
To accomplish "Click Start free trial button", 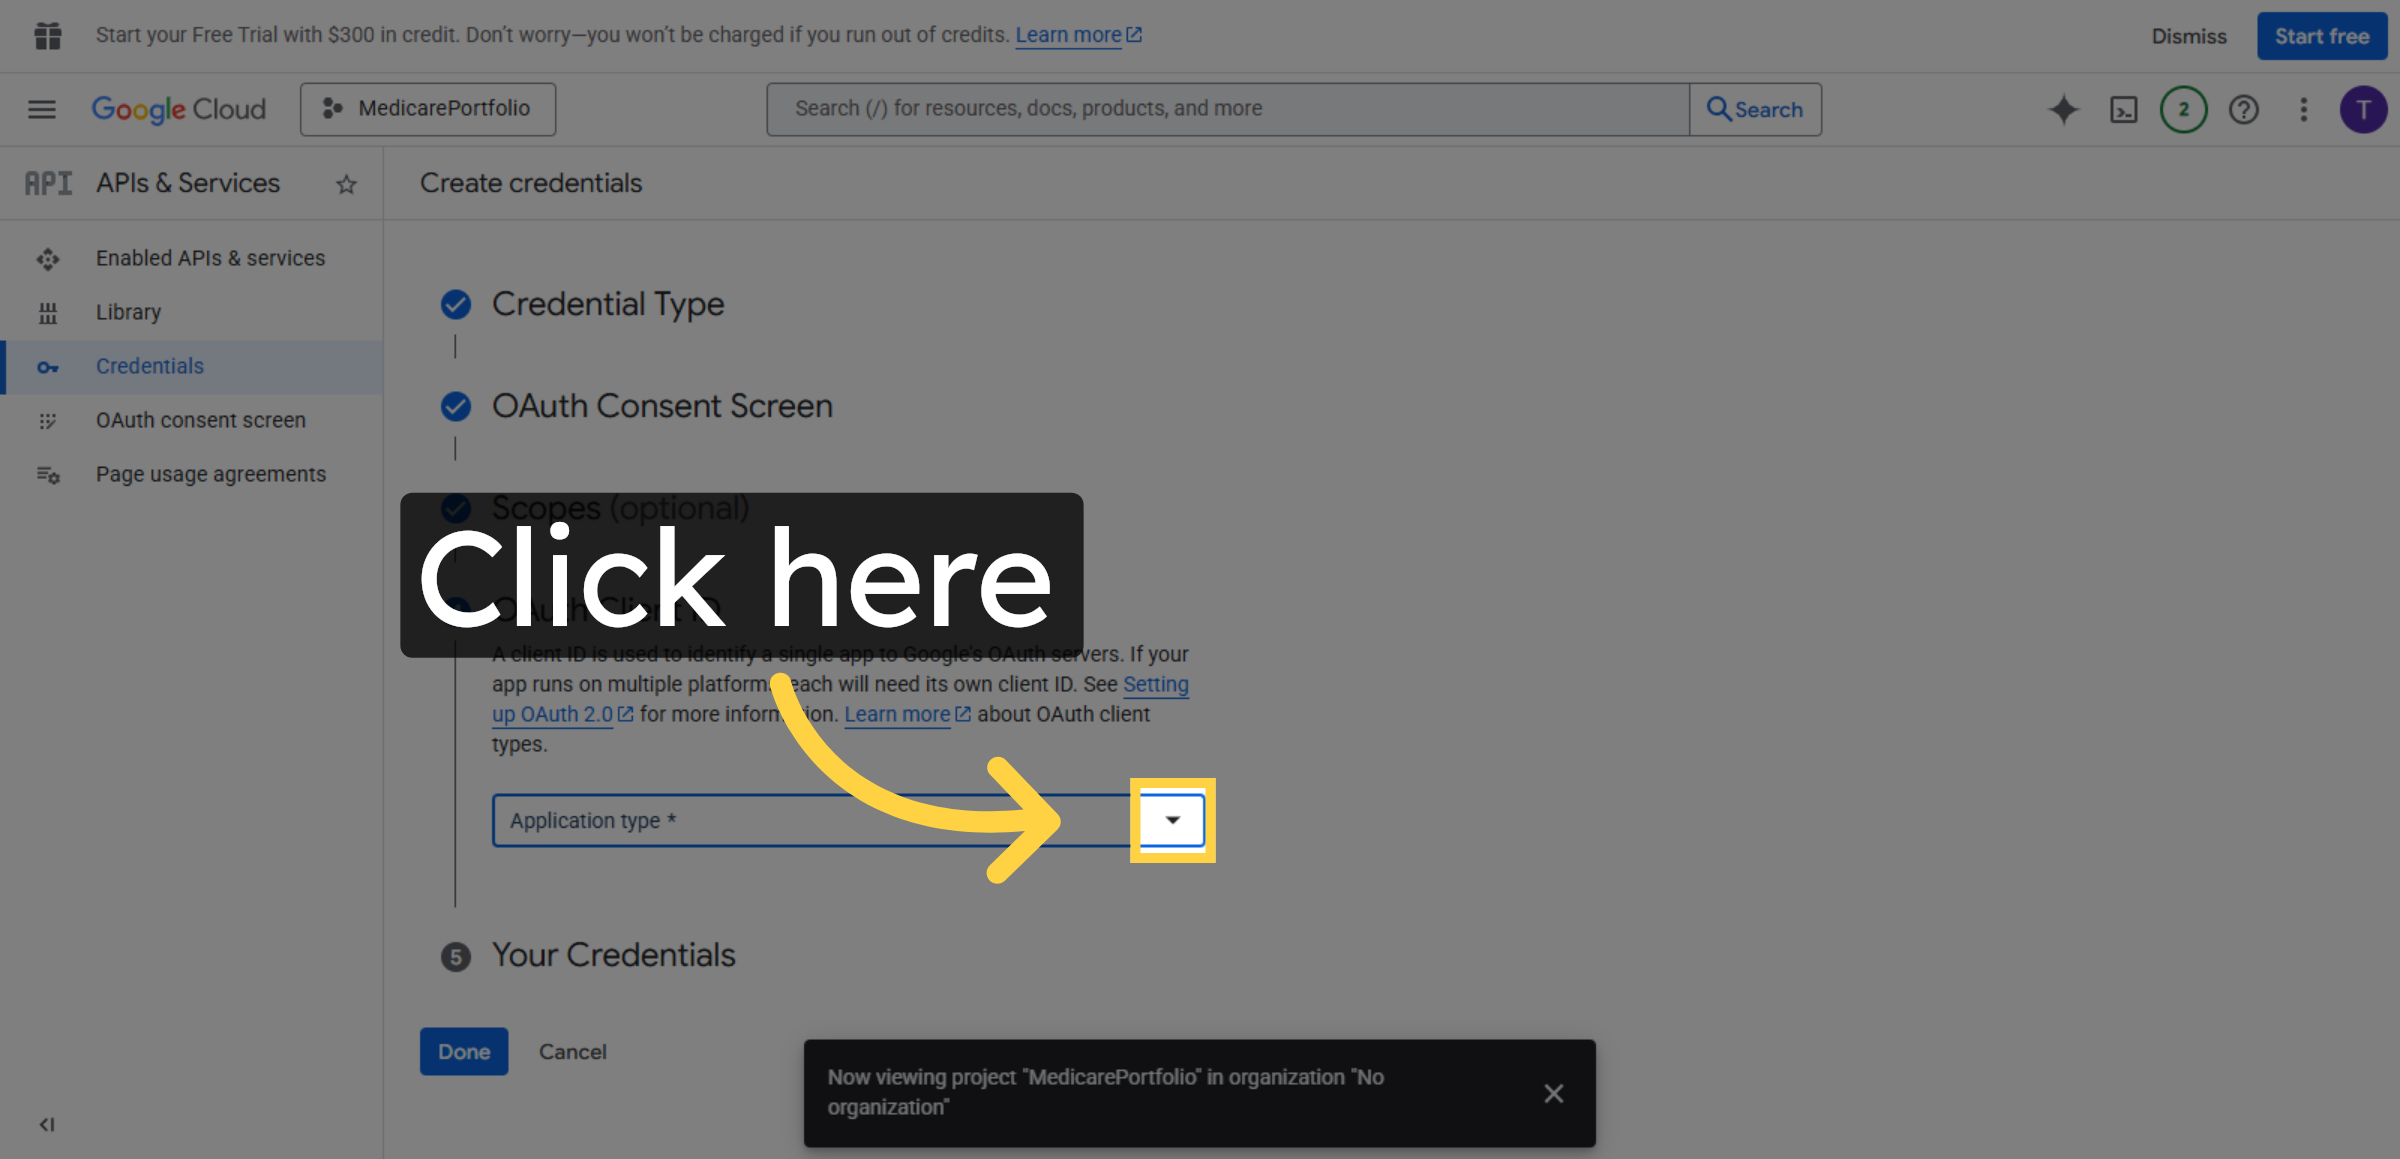I will click(x=2321, y=36).
